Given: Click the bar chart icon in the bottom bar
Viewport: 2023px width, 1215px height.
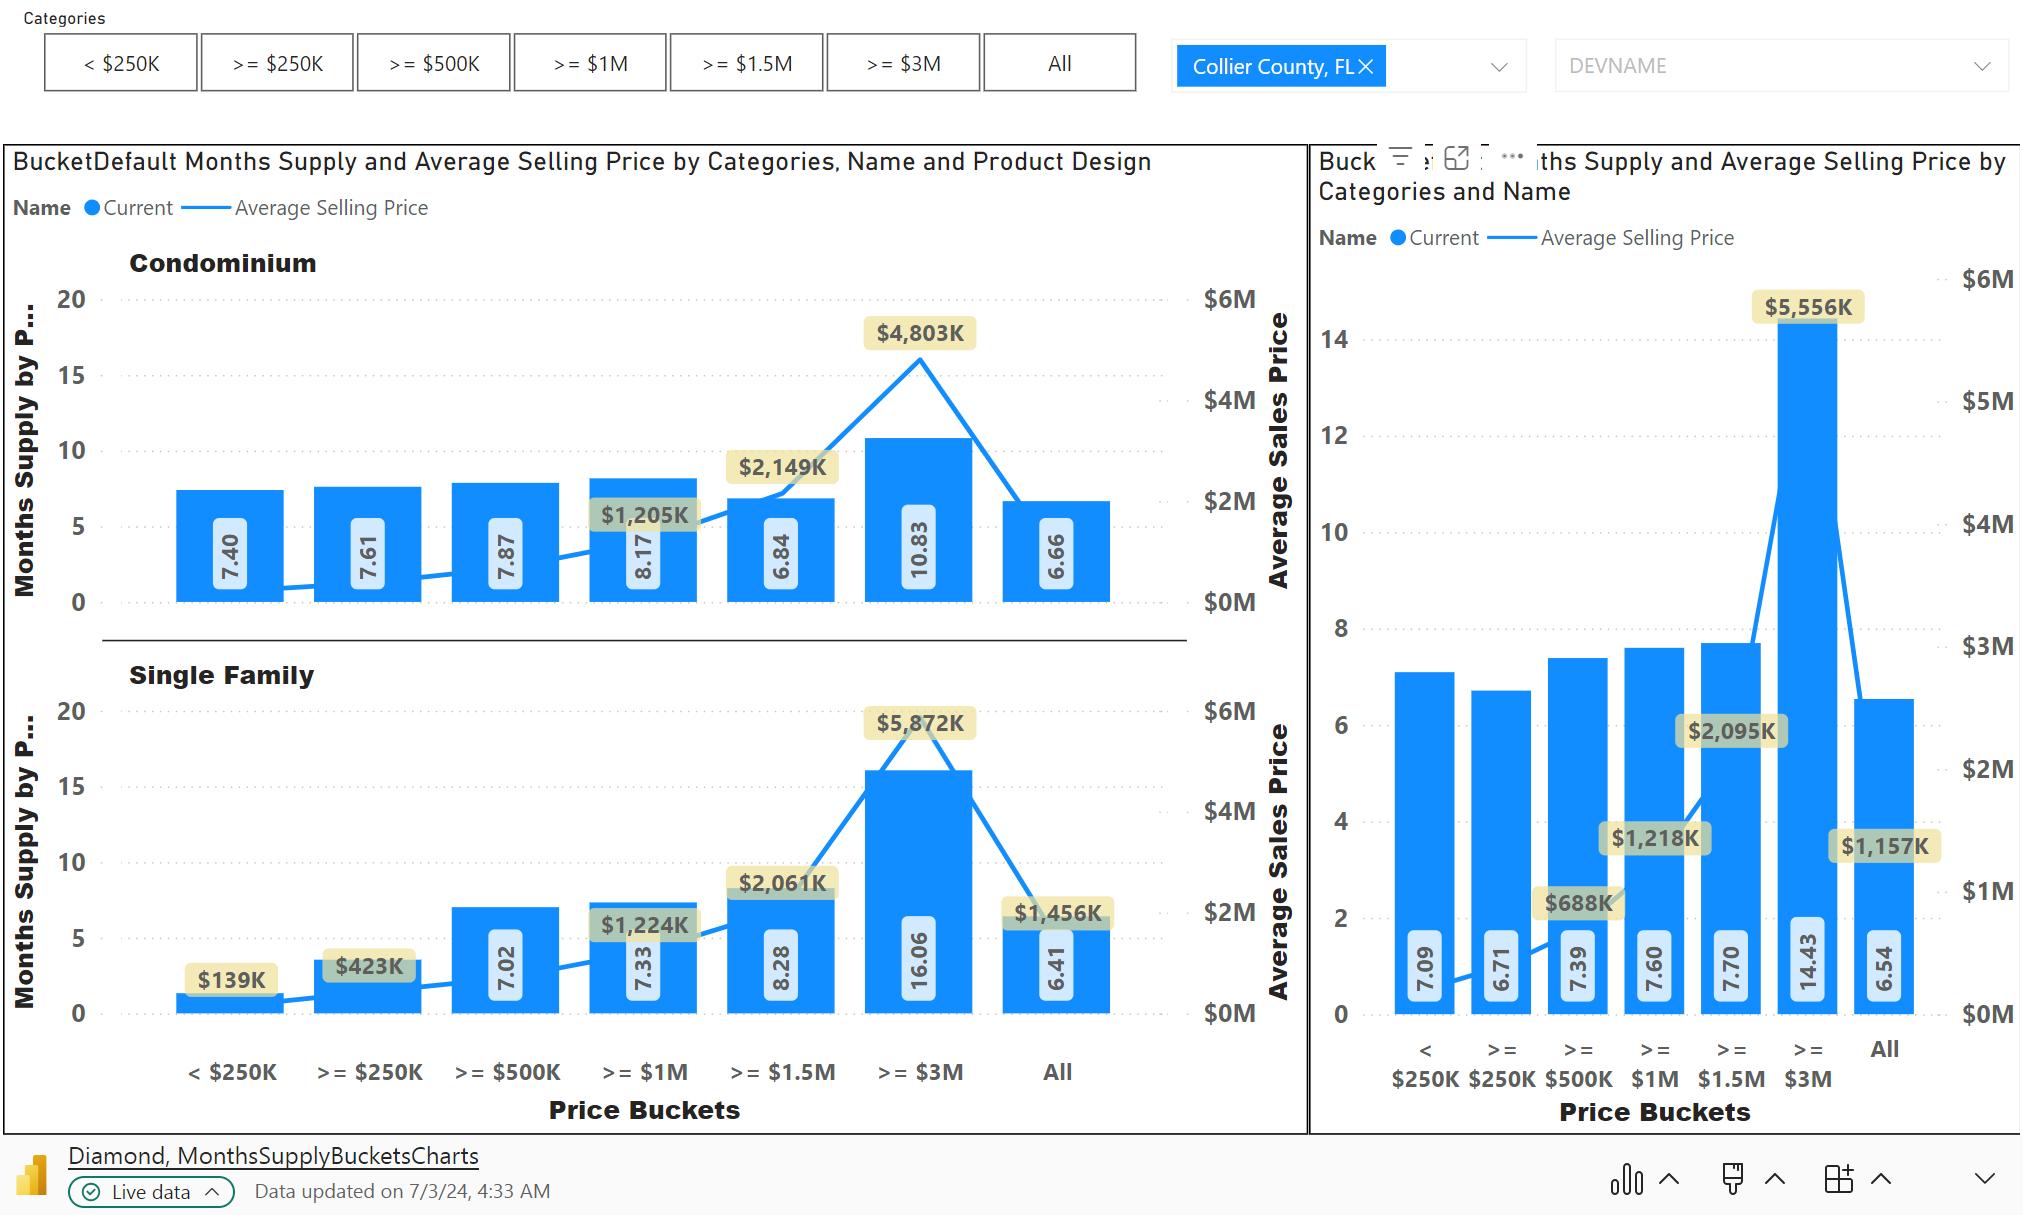Looking at the screenshot, I should tap(1627, 1179).
